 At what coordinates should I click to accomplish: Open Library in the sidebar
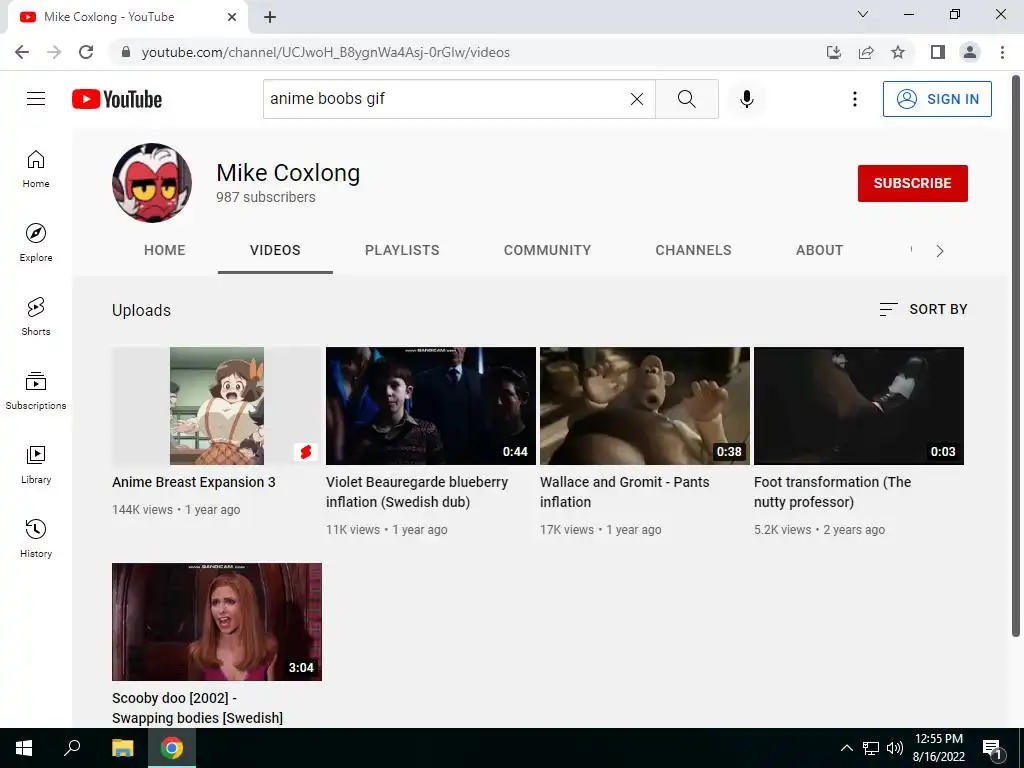(36, 464)
